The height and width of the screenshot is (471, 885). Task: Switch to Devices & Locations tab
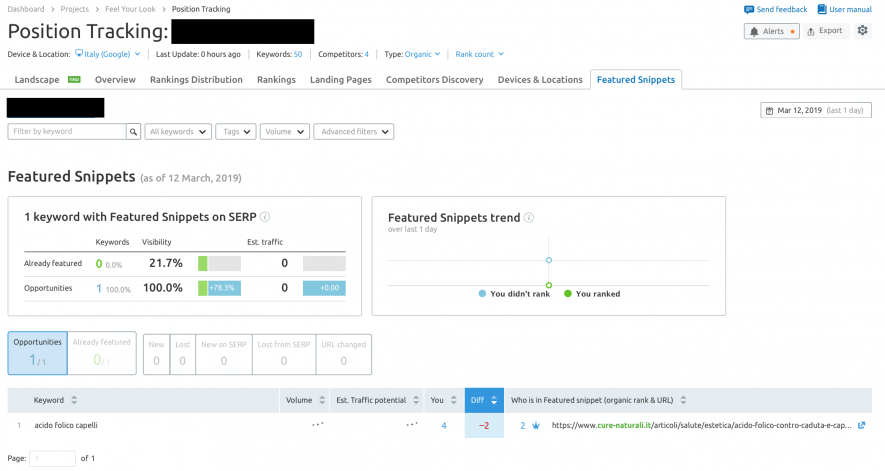pyautogui.click(x=540, y=80)
